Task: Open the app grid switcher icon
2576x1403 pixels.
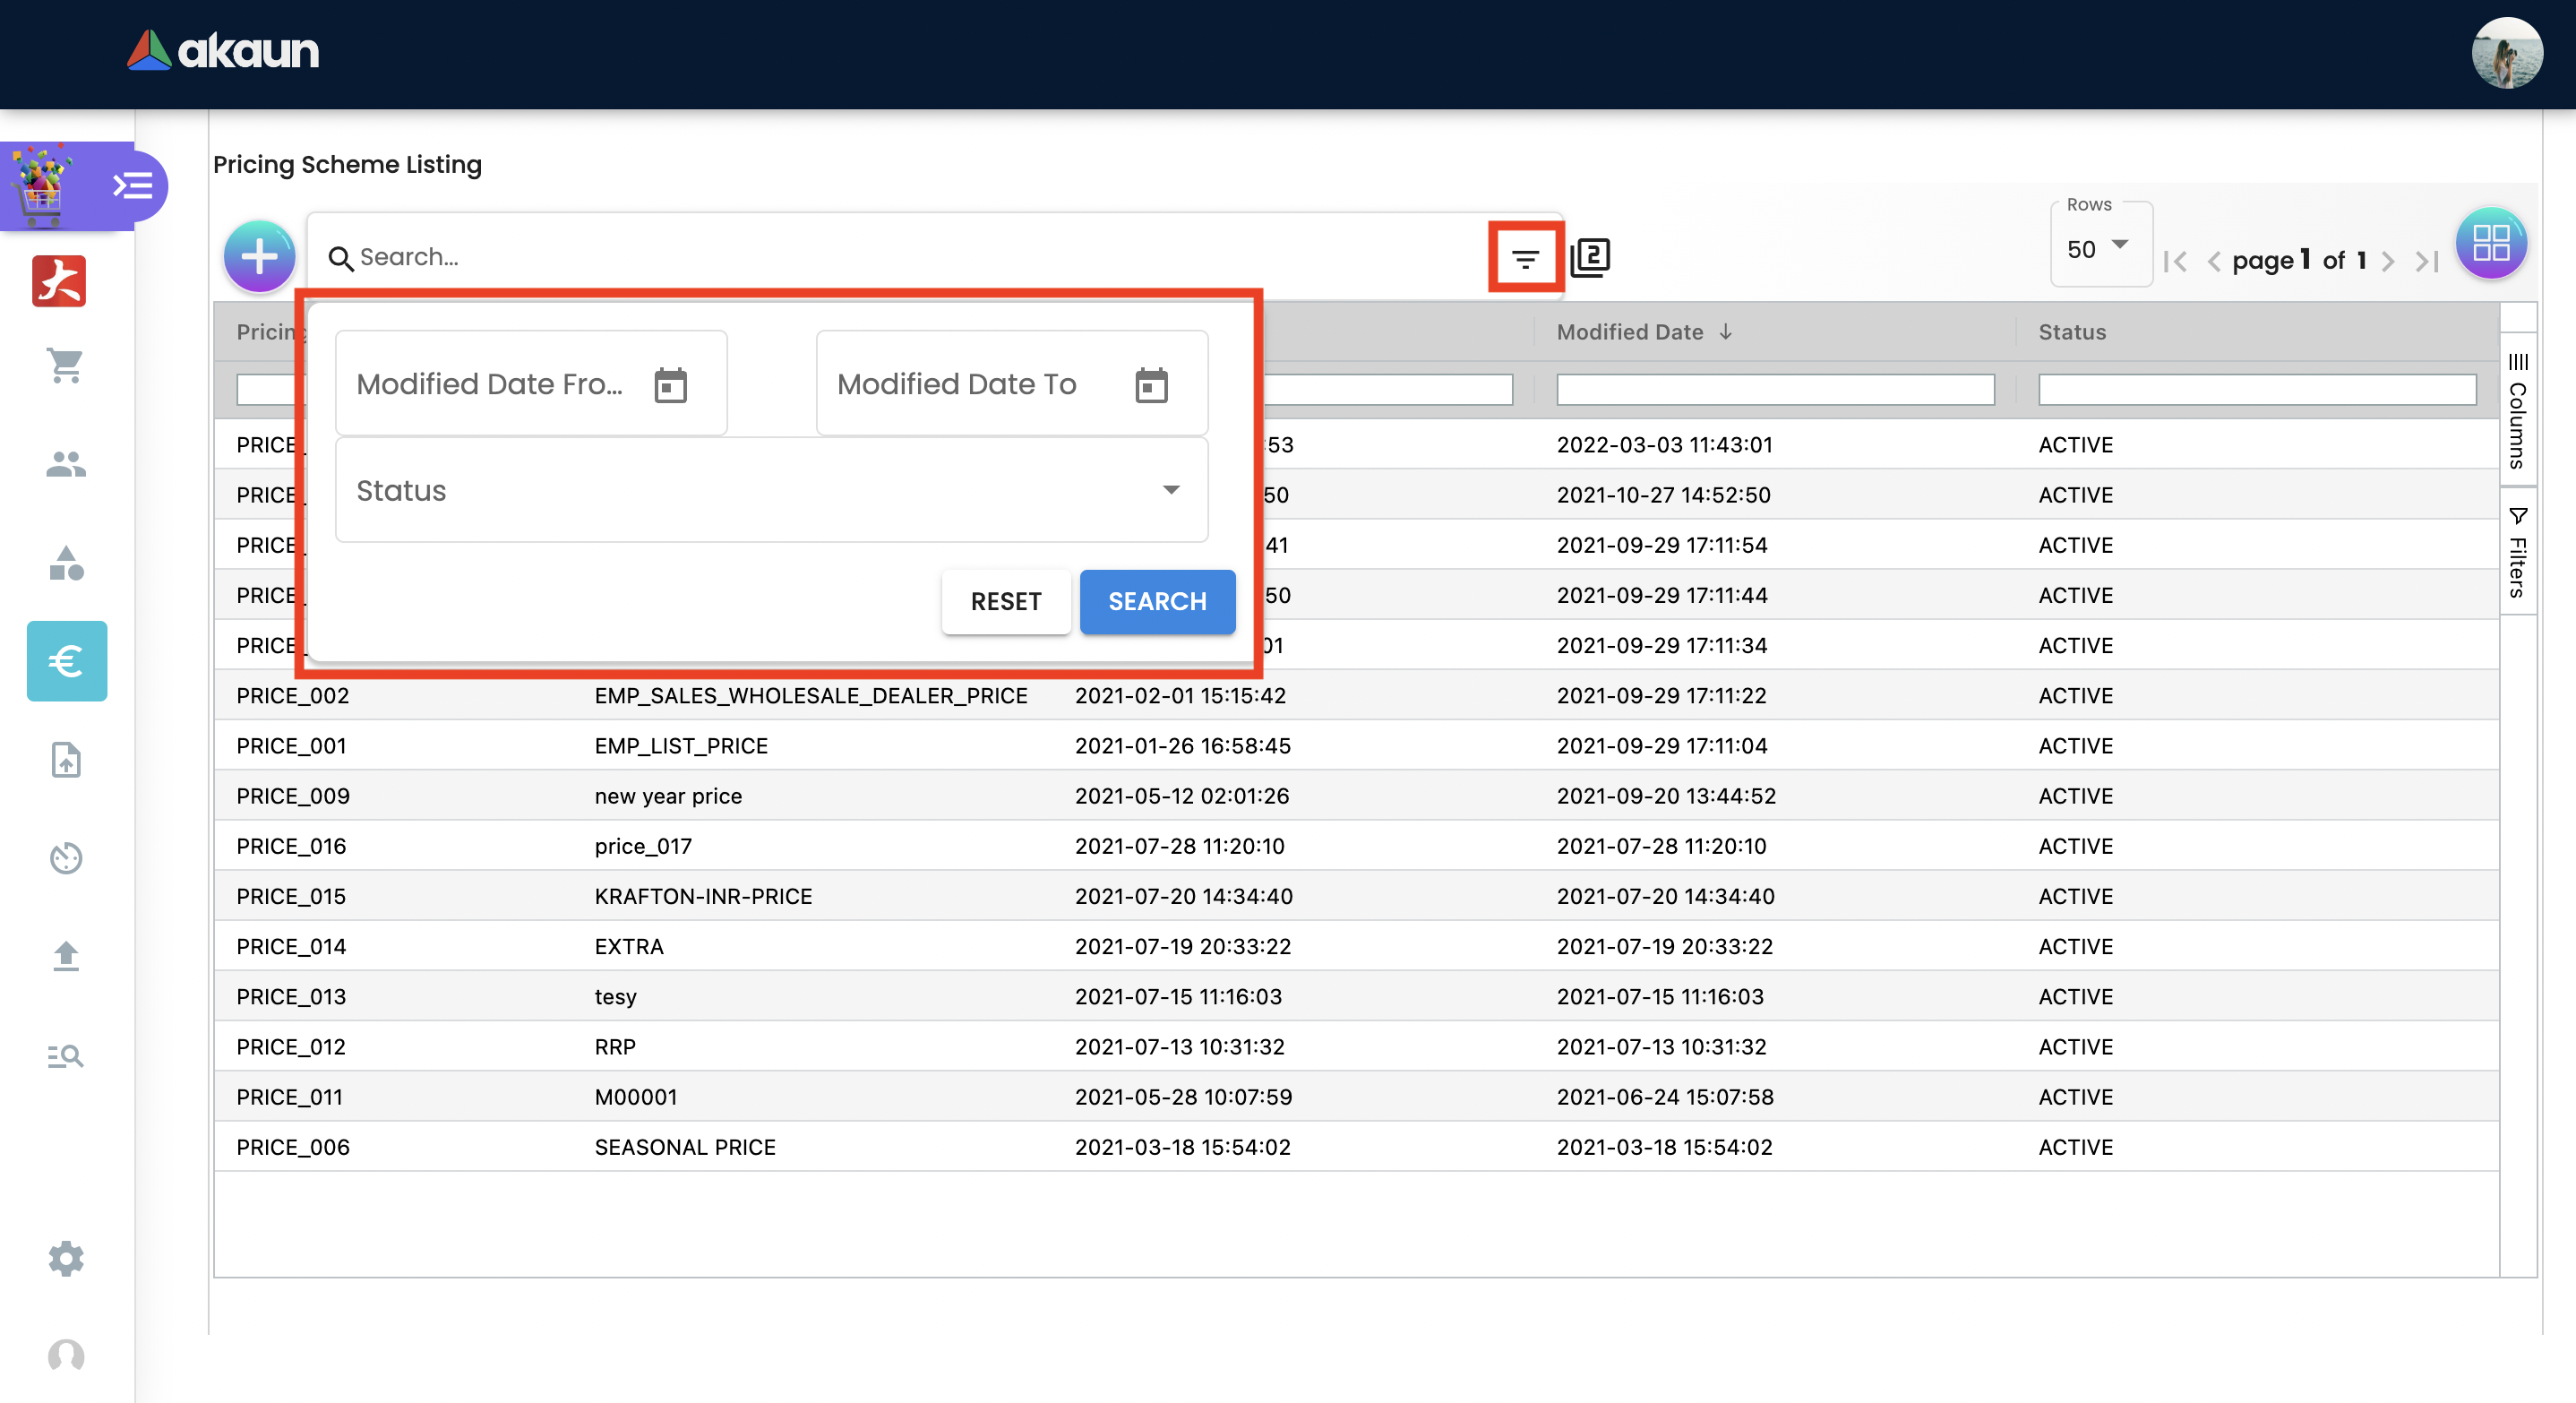Action: point(2490,244)
